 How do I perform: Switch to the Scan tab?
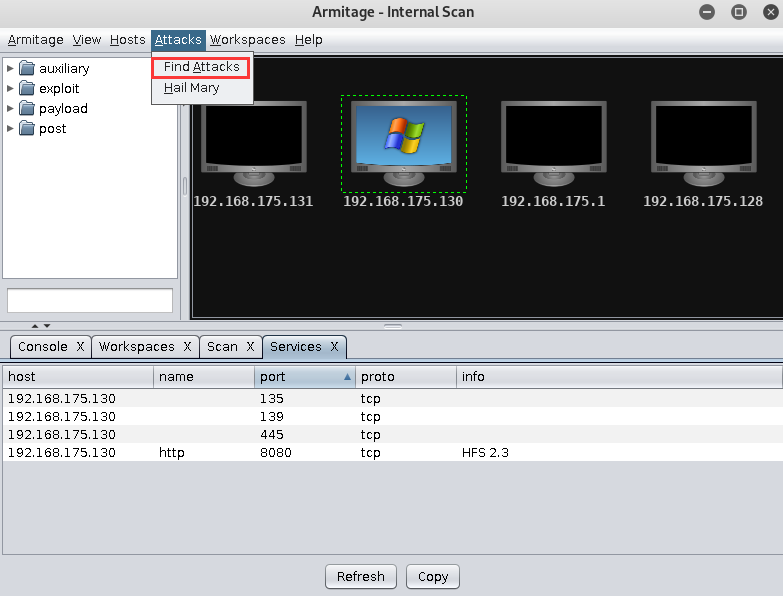coord(222,347)
